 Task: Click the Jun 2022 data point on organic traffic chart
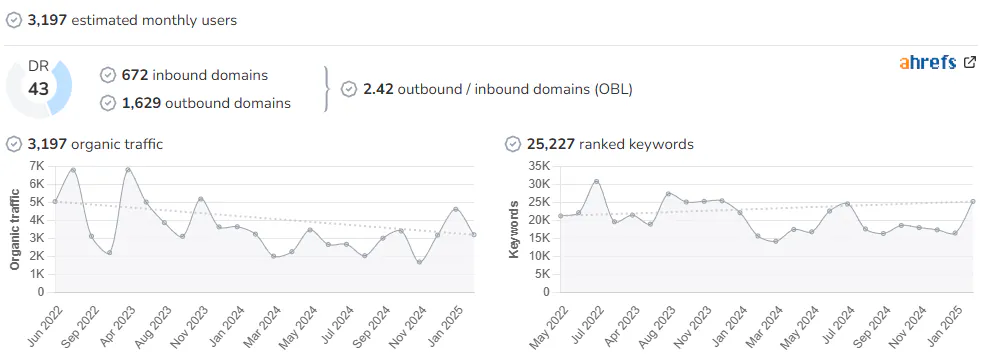coord(55,202)
